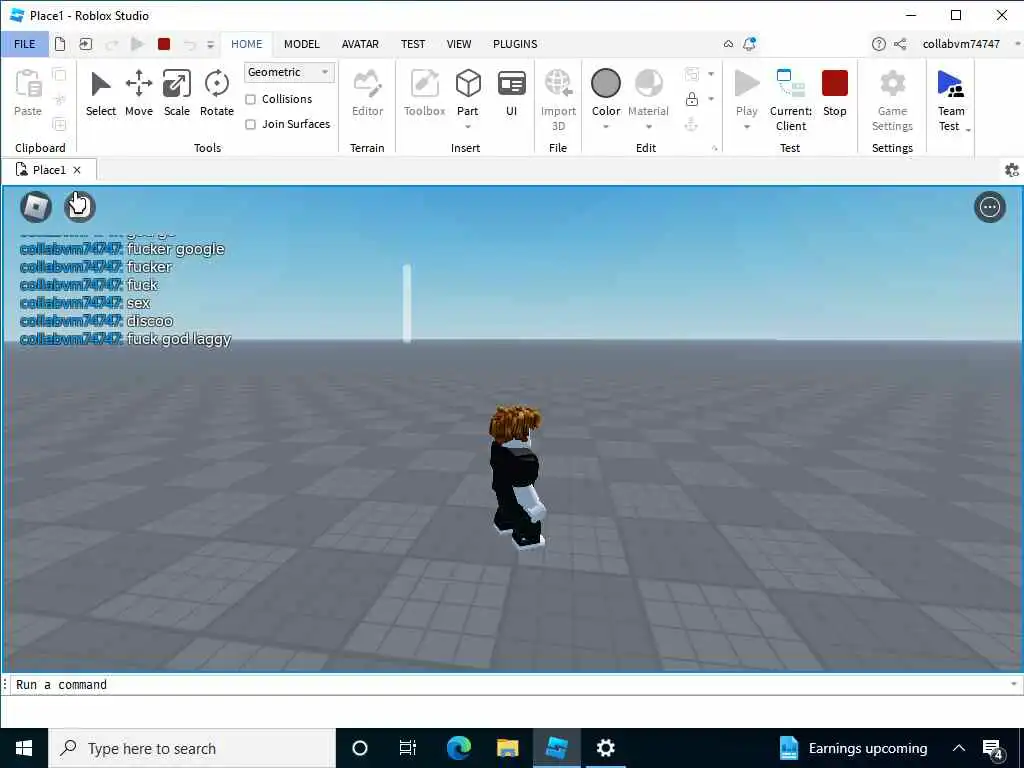Switch to the HOME ribbon tab
Viewport: 1024px width, 768px height.
pos(246,44)
